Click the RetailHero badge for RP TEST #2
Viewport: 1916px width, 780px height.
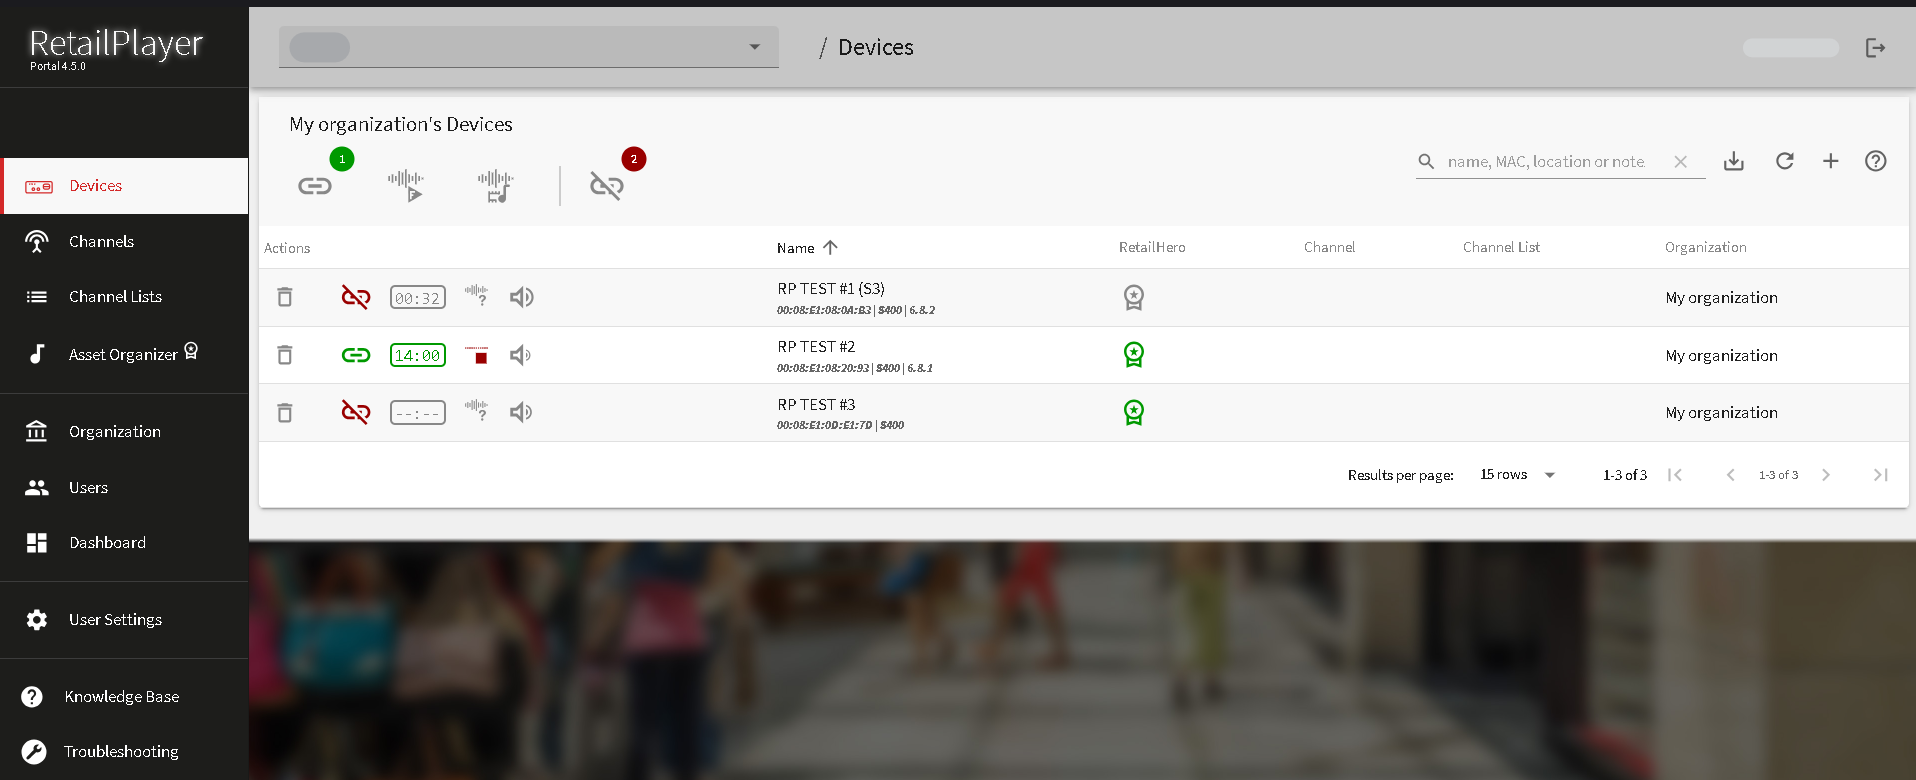(x=1133, y=355)
